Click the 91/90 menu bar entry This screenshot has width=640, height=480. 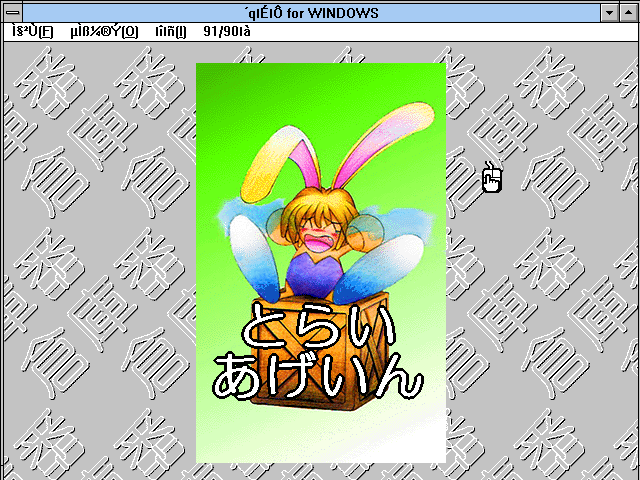click(x=227, y=32)
